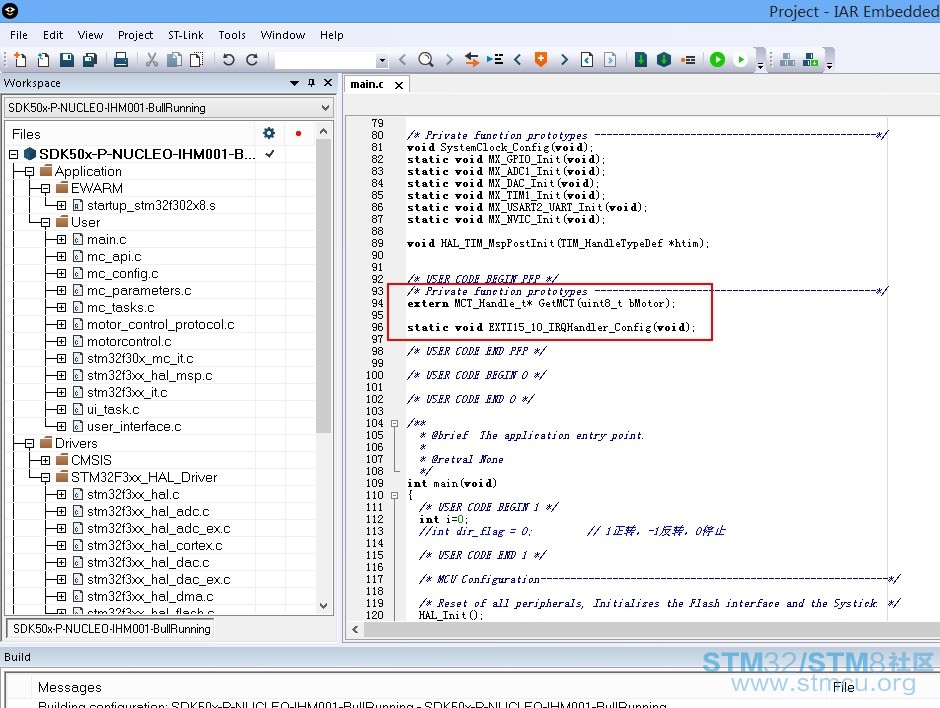Image resolution: width=940 pixels, height=708 pixels.
Task: Select stm32f3xx_it.c in the file tree
Action: pyautogui.click(x=127, y=393)
